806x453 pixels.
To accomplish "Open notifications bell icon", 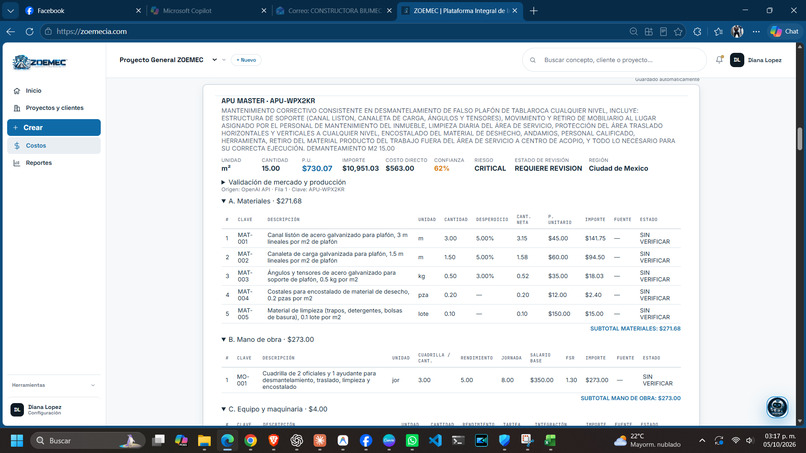I will tap(720, 60).
